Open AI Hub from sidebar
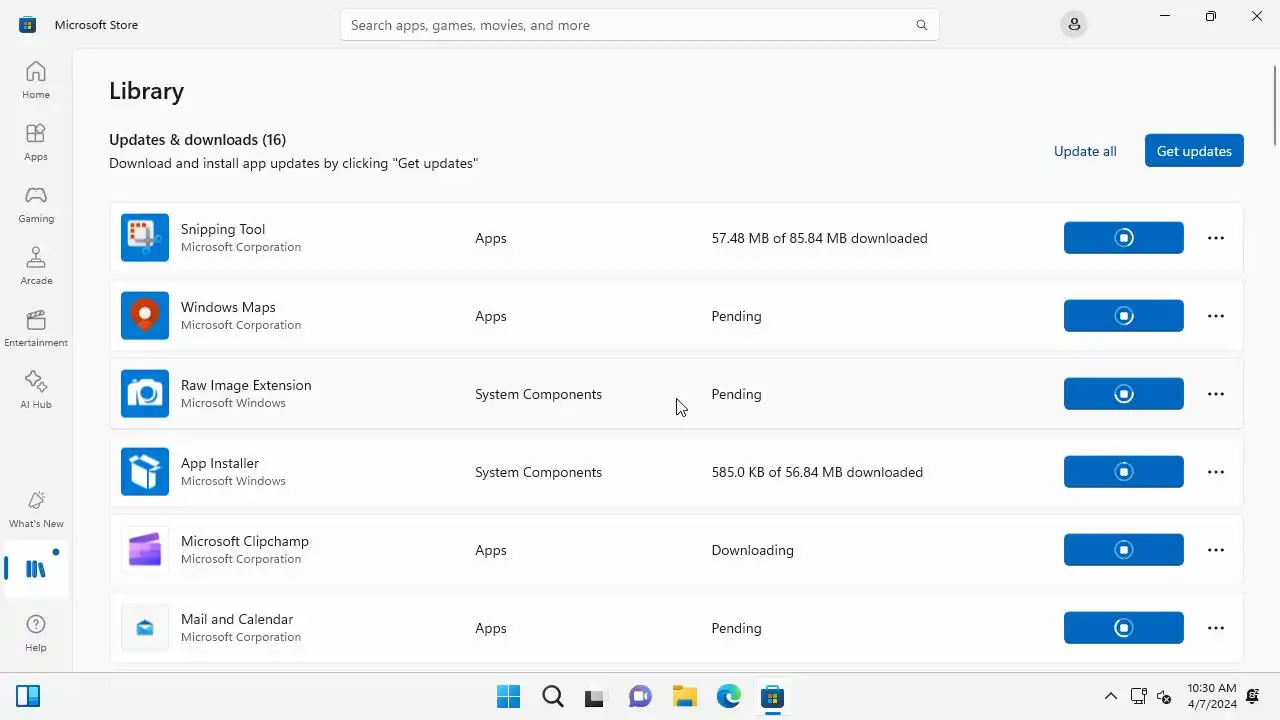This screenshot has height=720, width=1280. [x=36, y=390]
